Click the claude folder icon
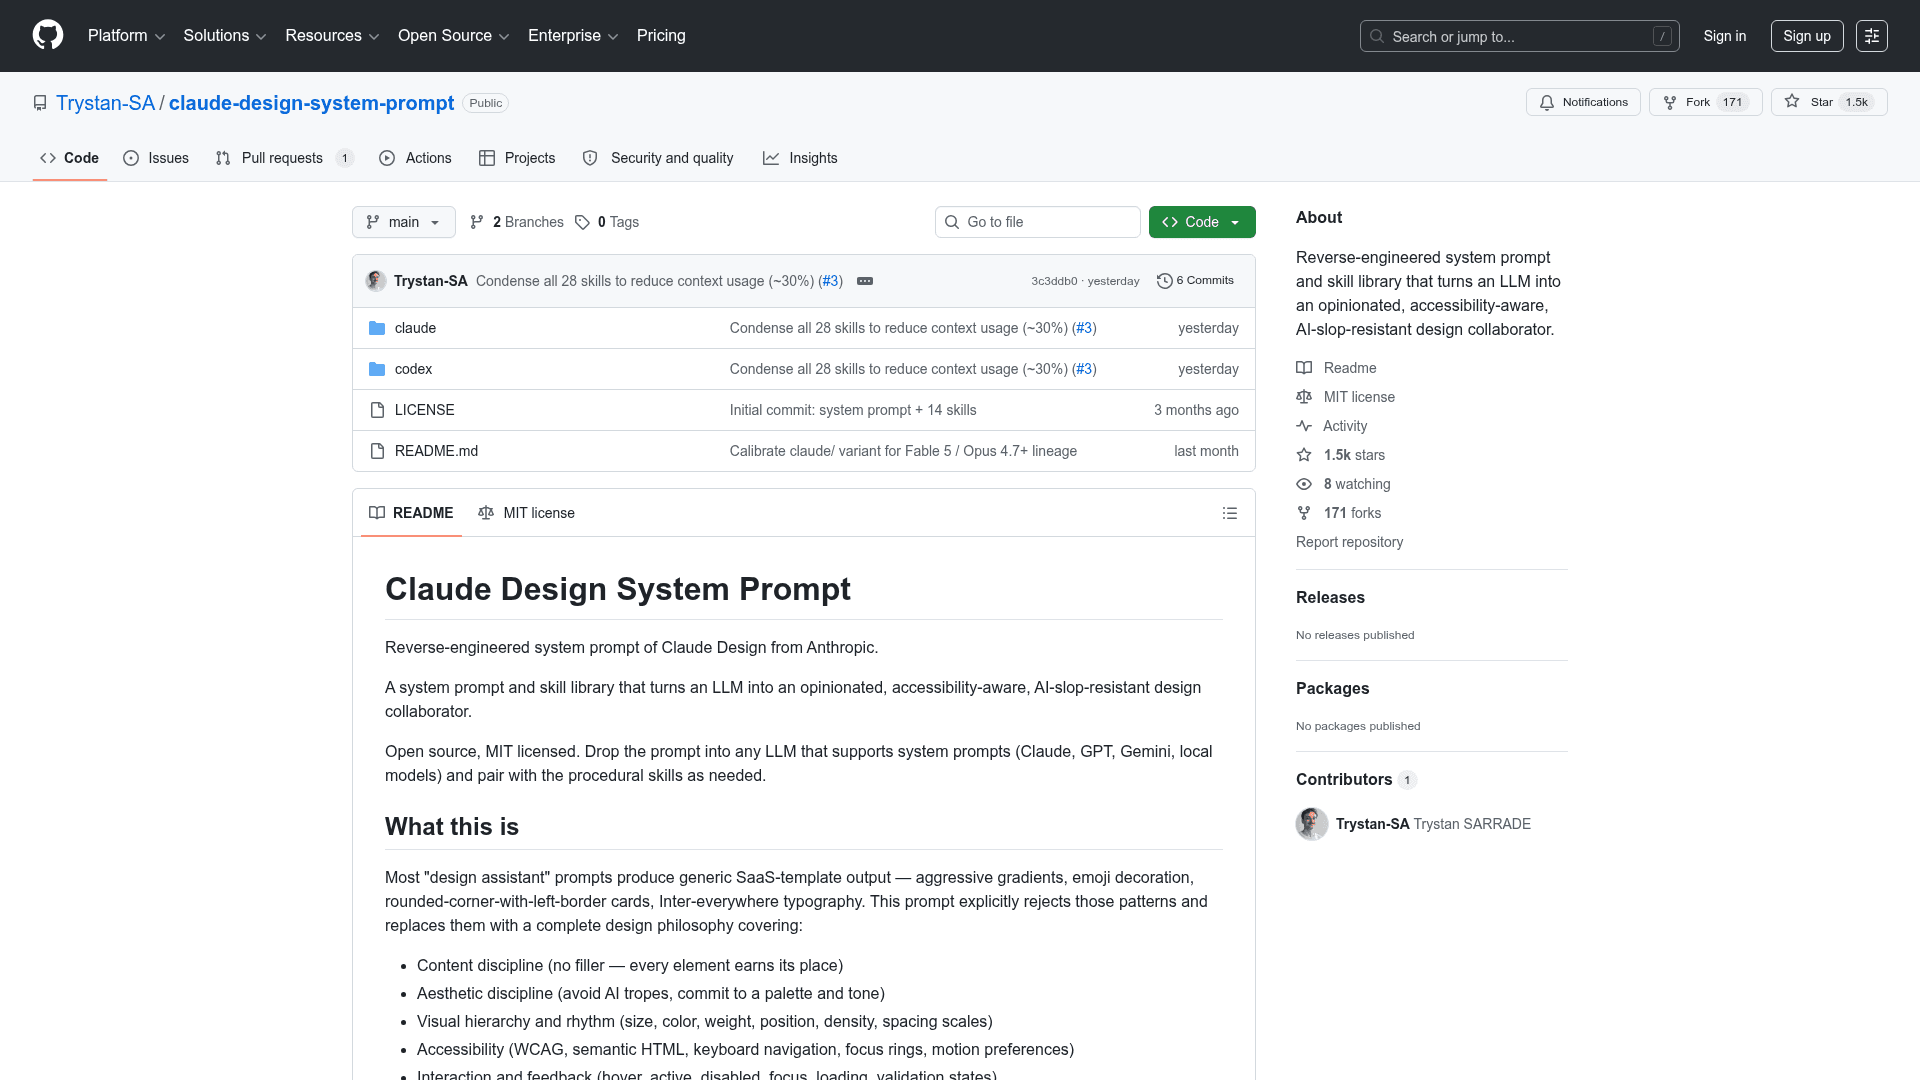 point(377,328)
